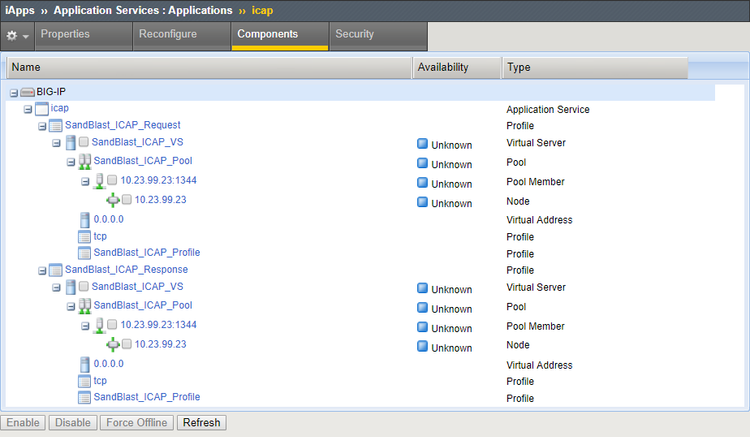Open the Reconfigure tab
Viewport: 750px width, 437px height.
[x=168, y=35]
